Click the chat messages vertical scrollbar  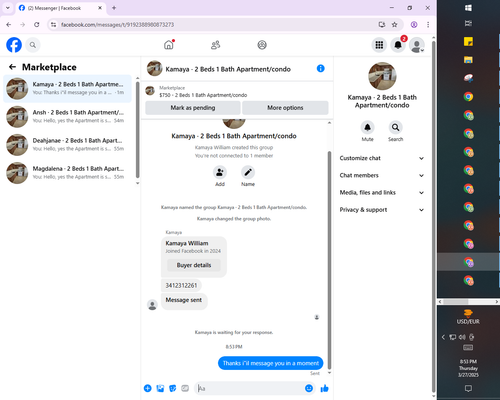pyautogui.click(x=329, y=260)
